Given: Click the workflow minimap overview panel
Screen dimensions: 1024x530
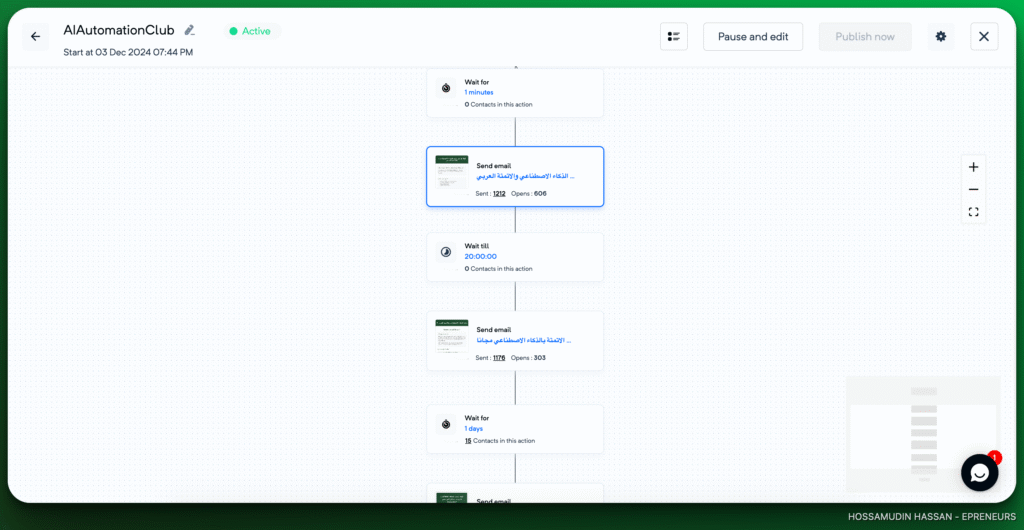Looking at the screenshot, I should (x=922, y=434).
